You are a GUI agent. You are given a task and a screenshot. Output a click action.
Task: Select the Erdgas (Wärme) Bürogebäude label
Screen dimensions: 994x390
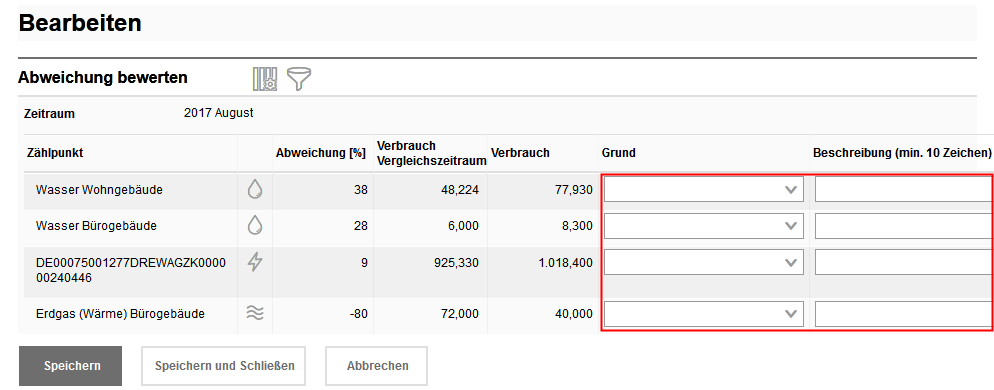click(120, 314)
